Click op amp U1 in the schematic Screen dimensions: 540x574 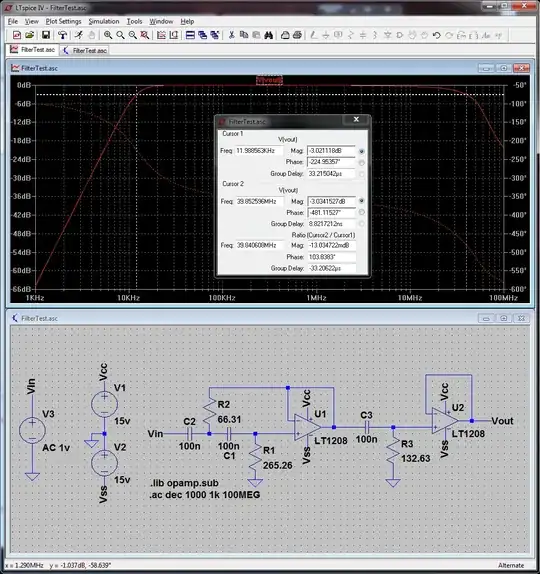pos(307,427)
